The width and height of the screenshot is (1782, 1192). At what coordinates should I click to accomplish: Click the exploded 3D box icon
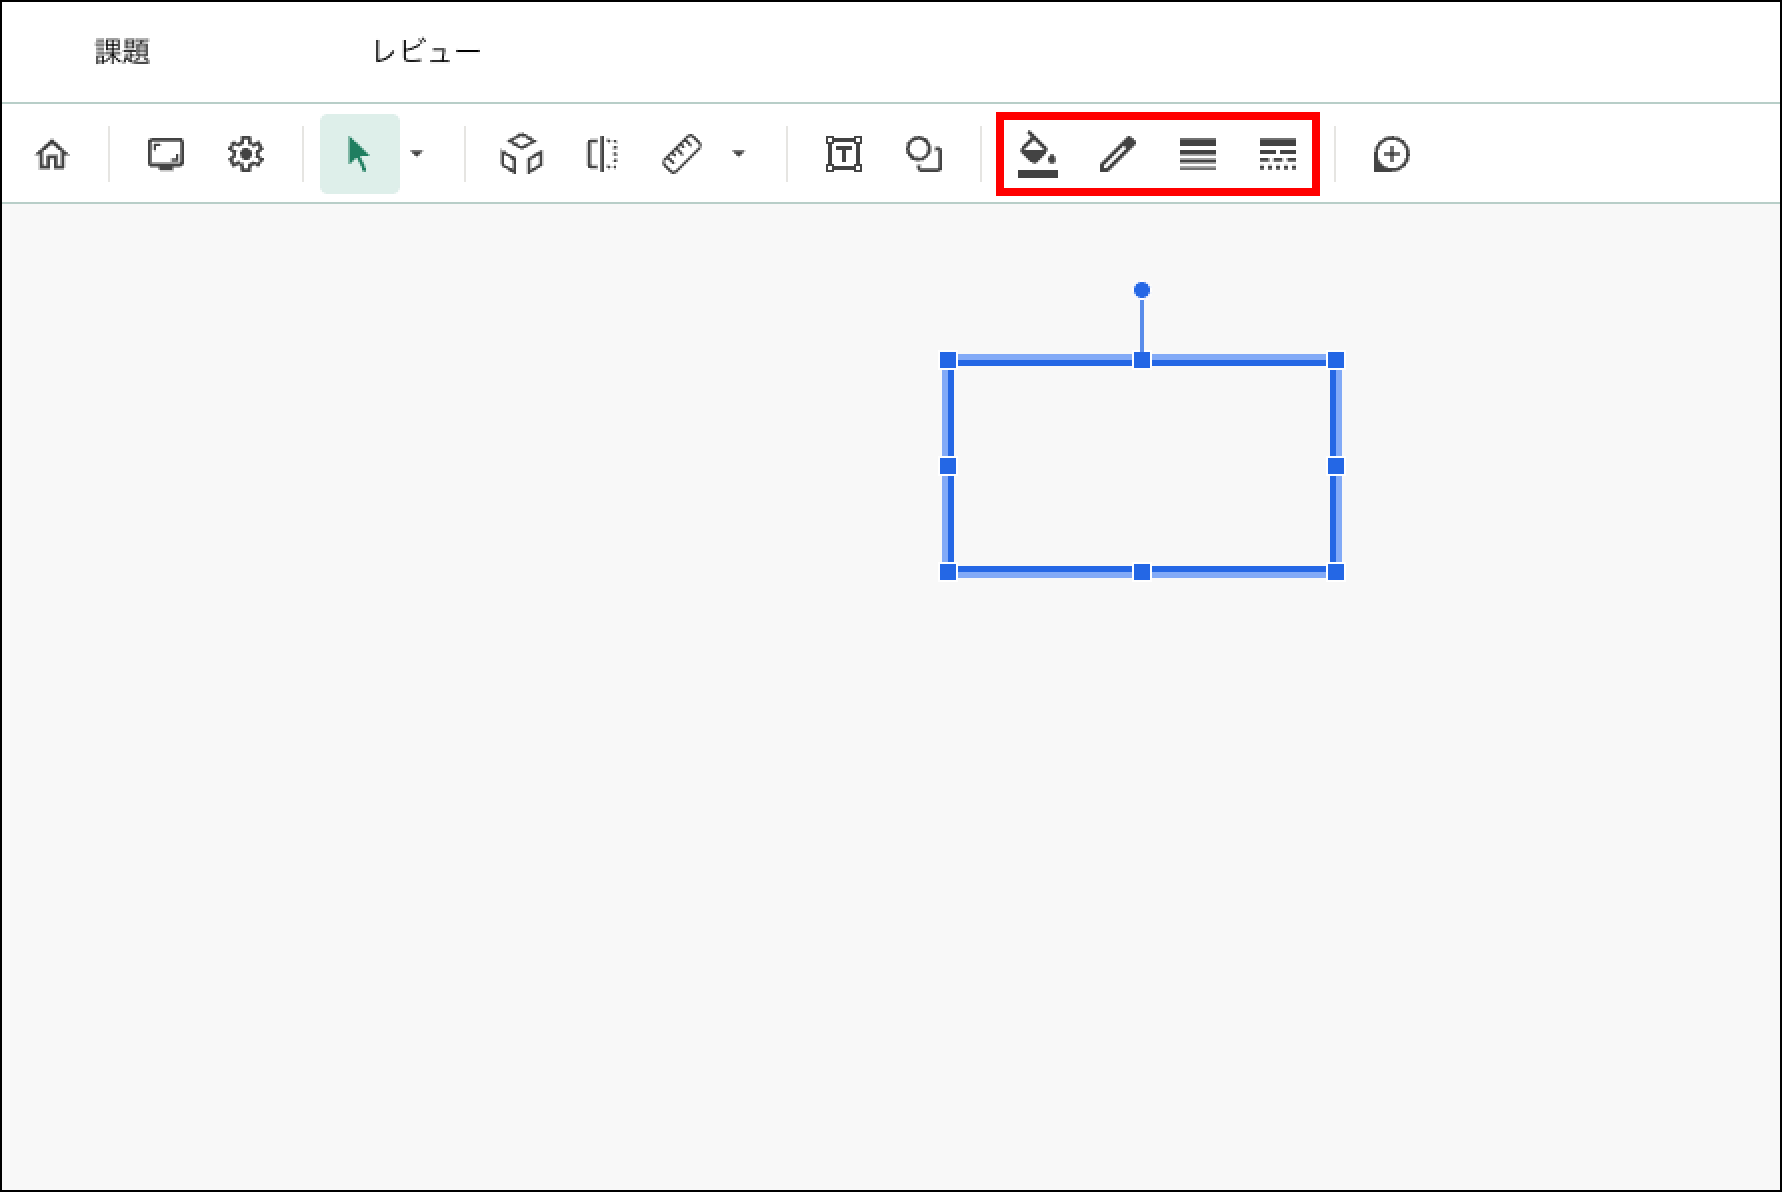(521, 155)
